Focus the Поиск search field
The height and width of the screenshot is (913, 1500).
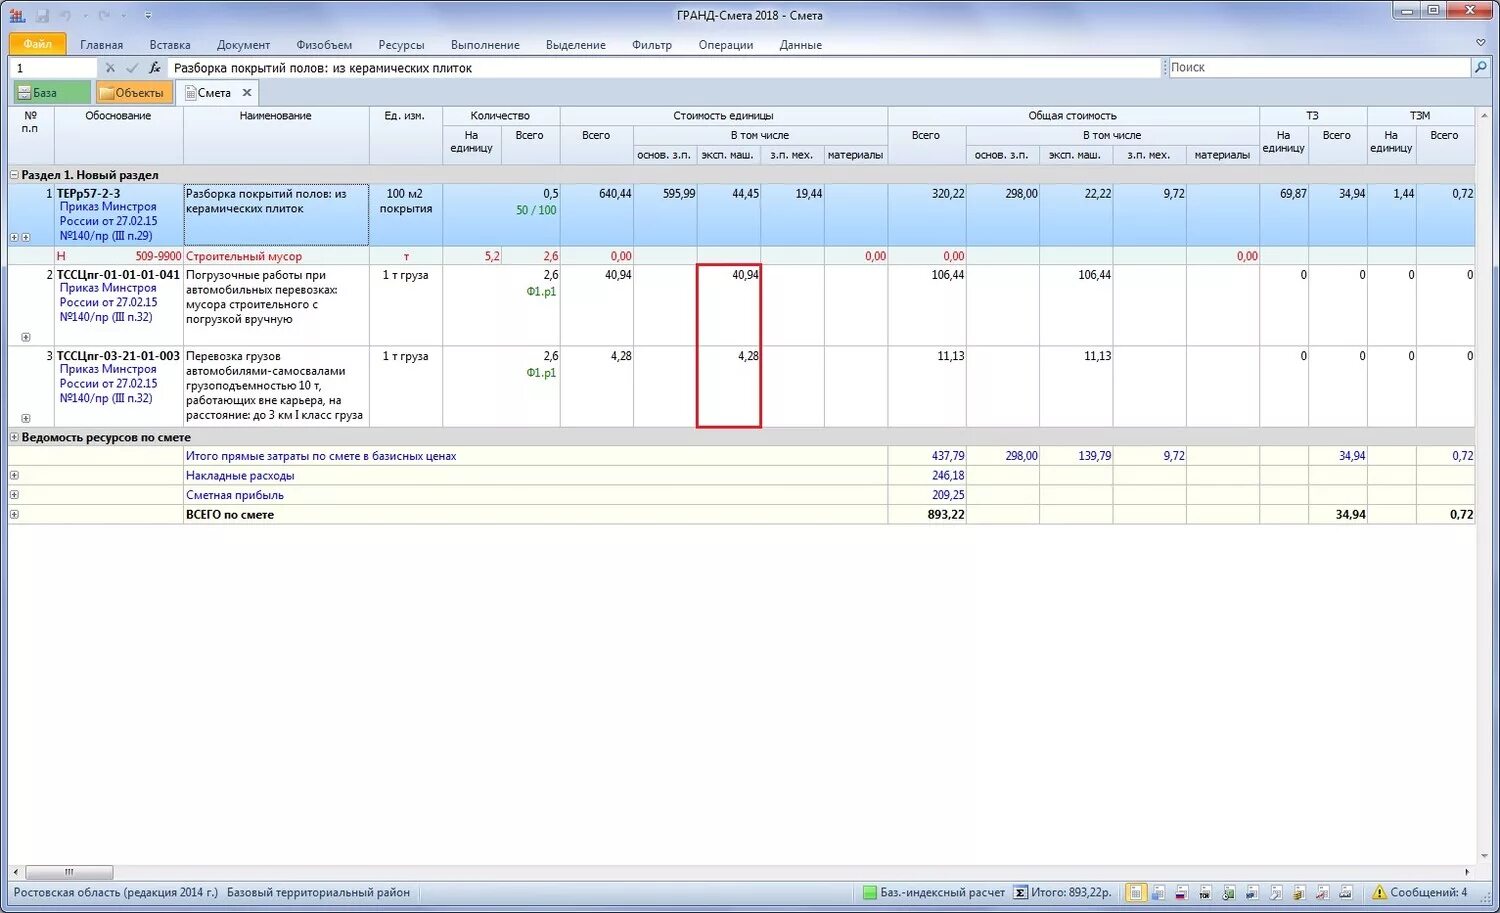click(x=1319, y=67)
